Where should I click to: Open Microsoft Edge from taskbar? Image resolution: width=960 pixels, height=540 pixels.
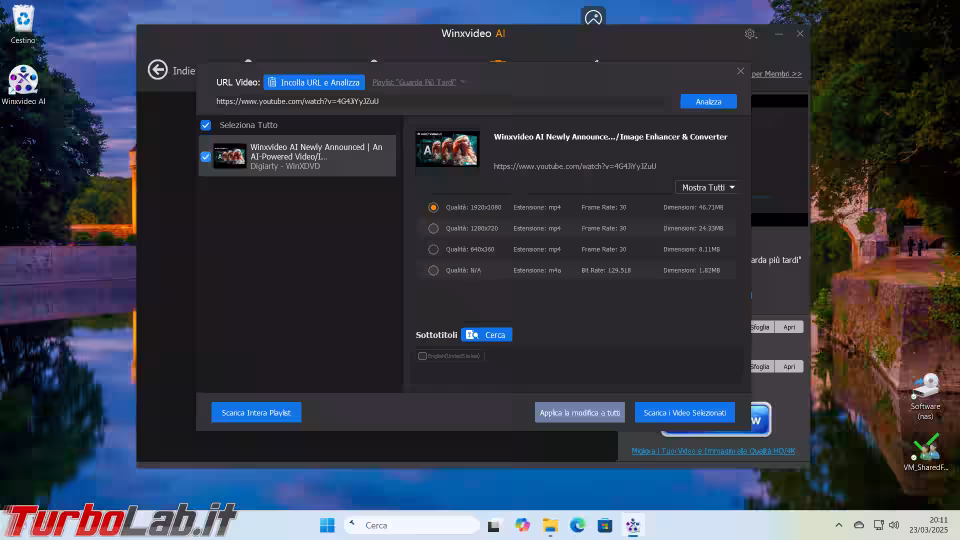pyautogui.click(x=577, y=525)
